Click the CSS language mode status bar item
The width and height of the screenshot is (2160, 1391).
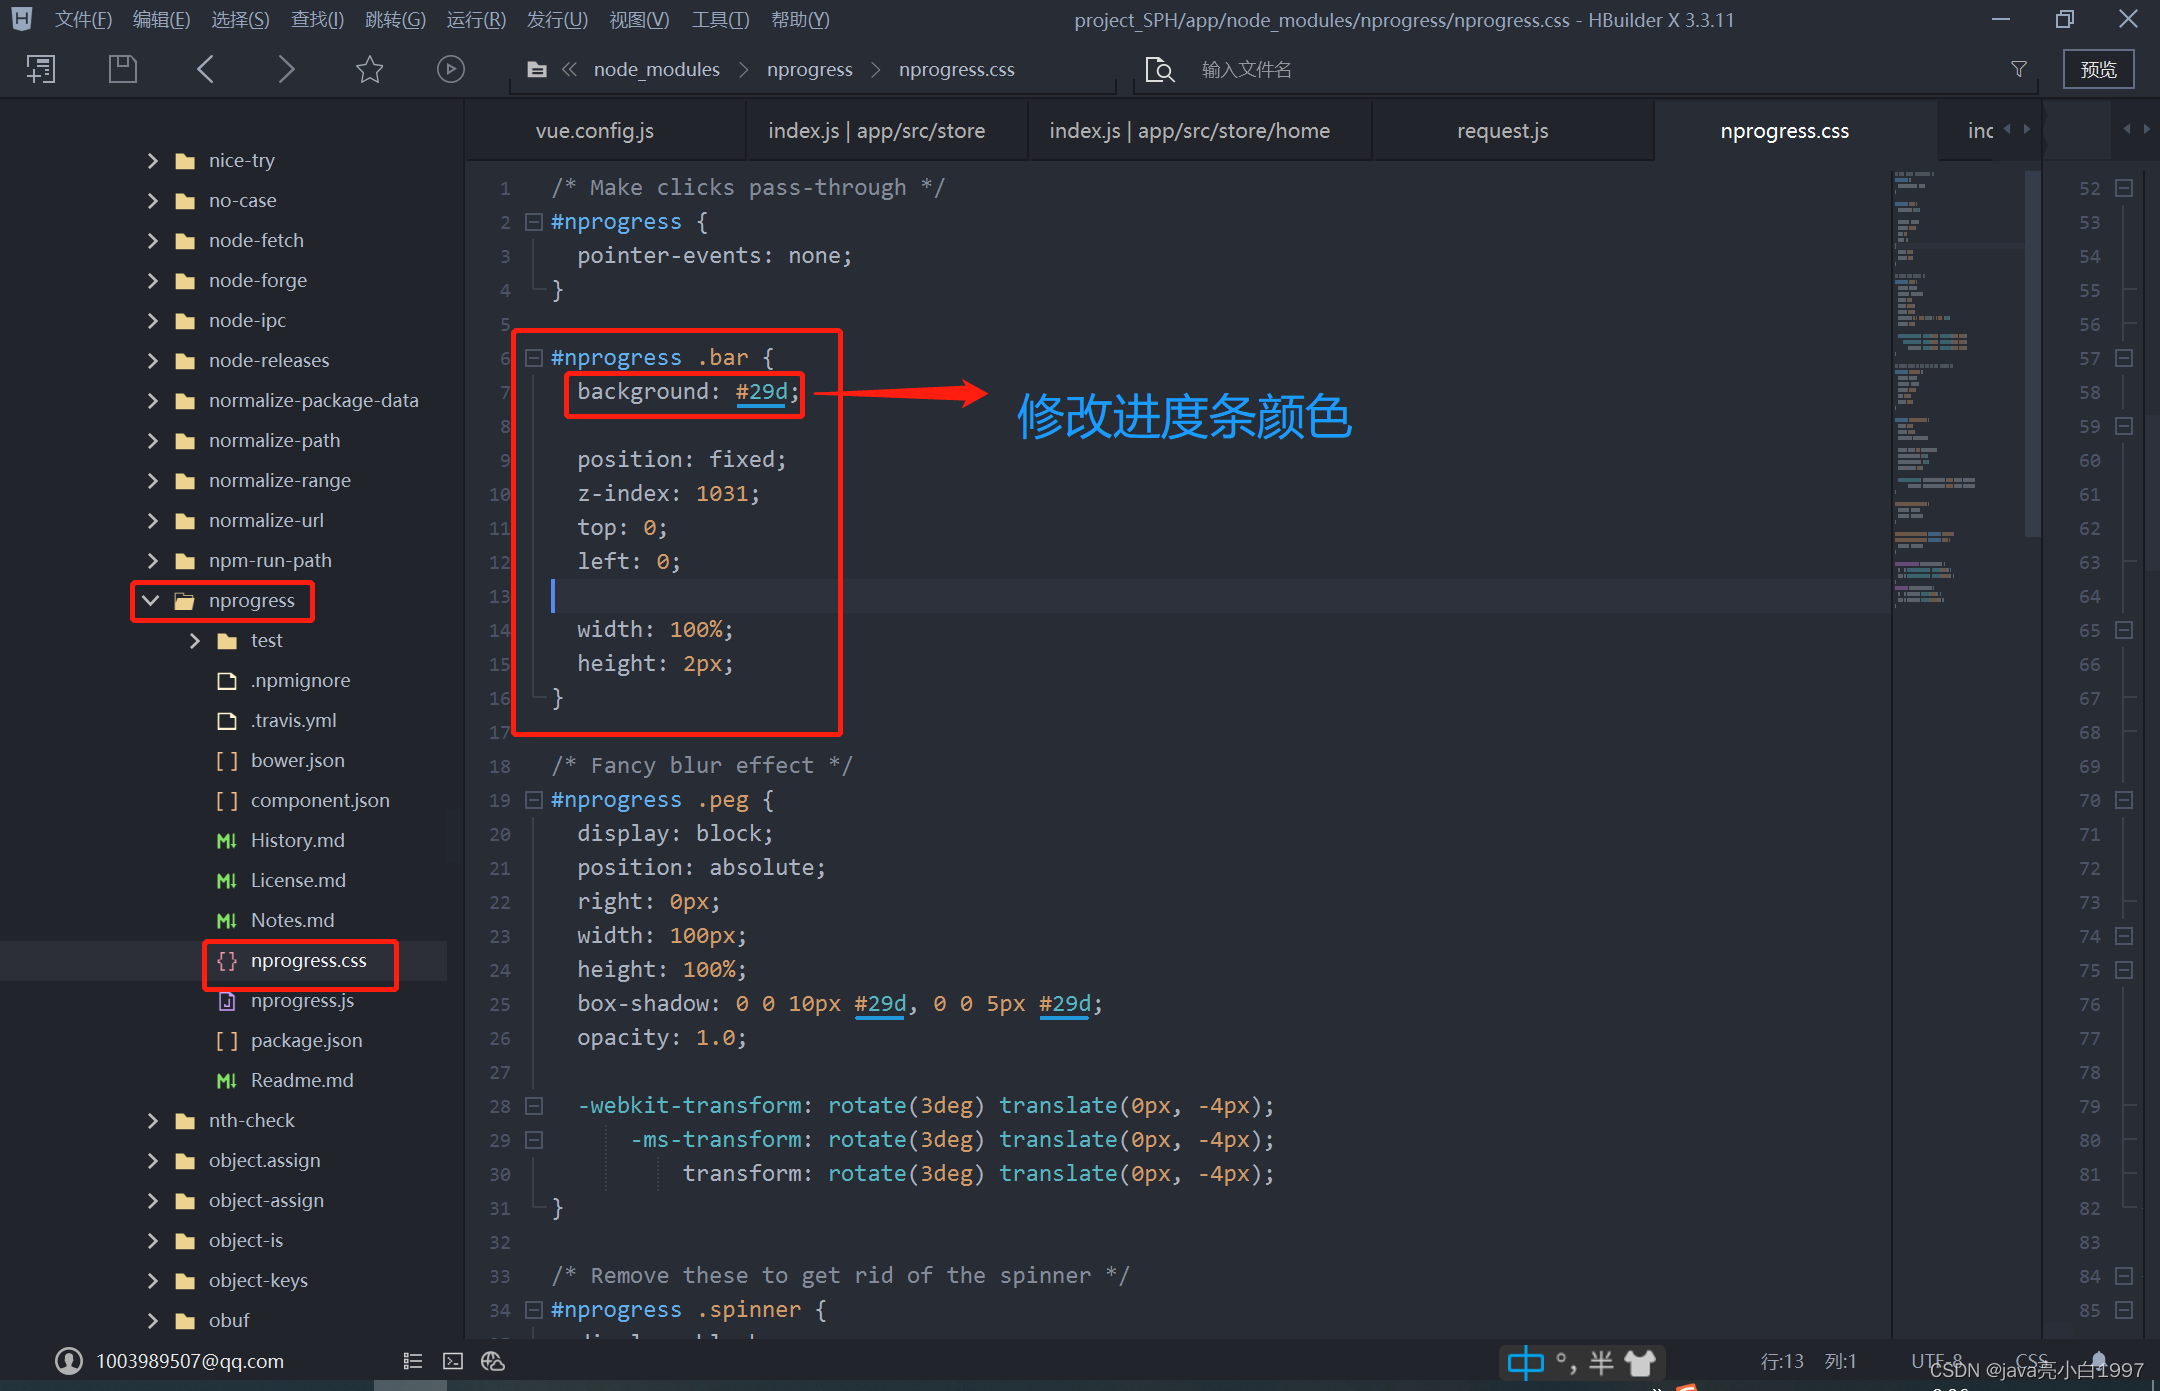click(x=2030, y=1361)
